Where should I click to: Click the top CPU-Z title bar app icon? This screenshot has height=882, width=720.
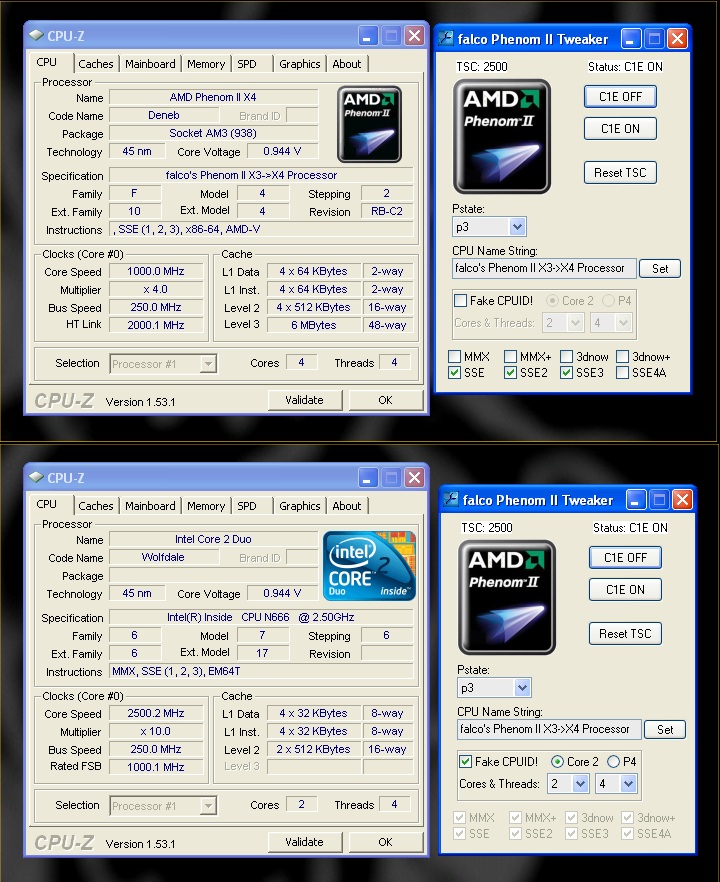tap(37, 35)
